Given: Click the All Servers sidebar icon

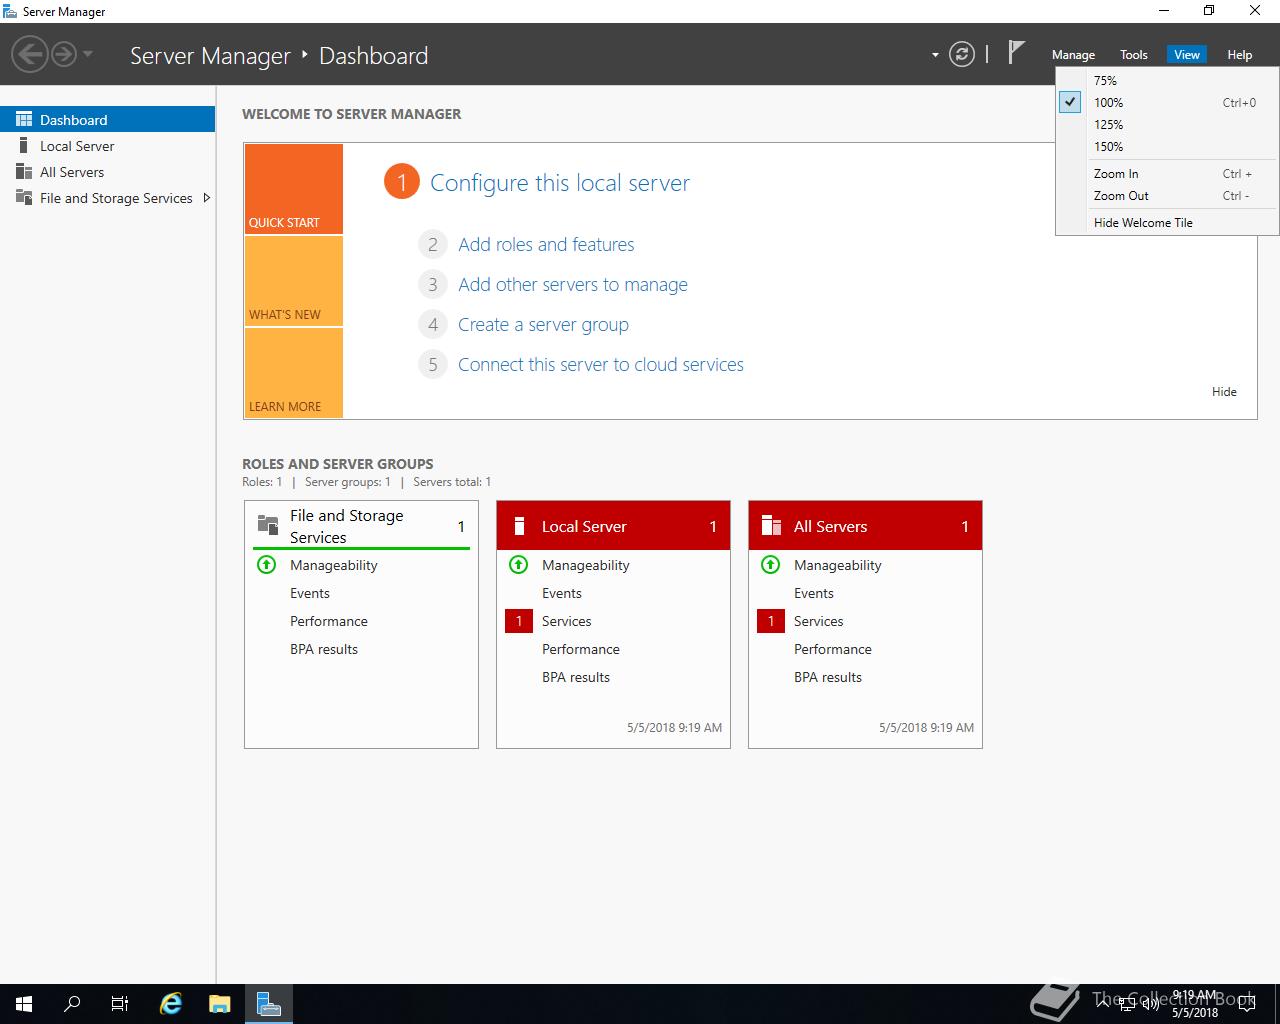Looking at the screenshot, I should coord(24,171).
